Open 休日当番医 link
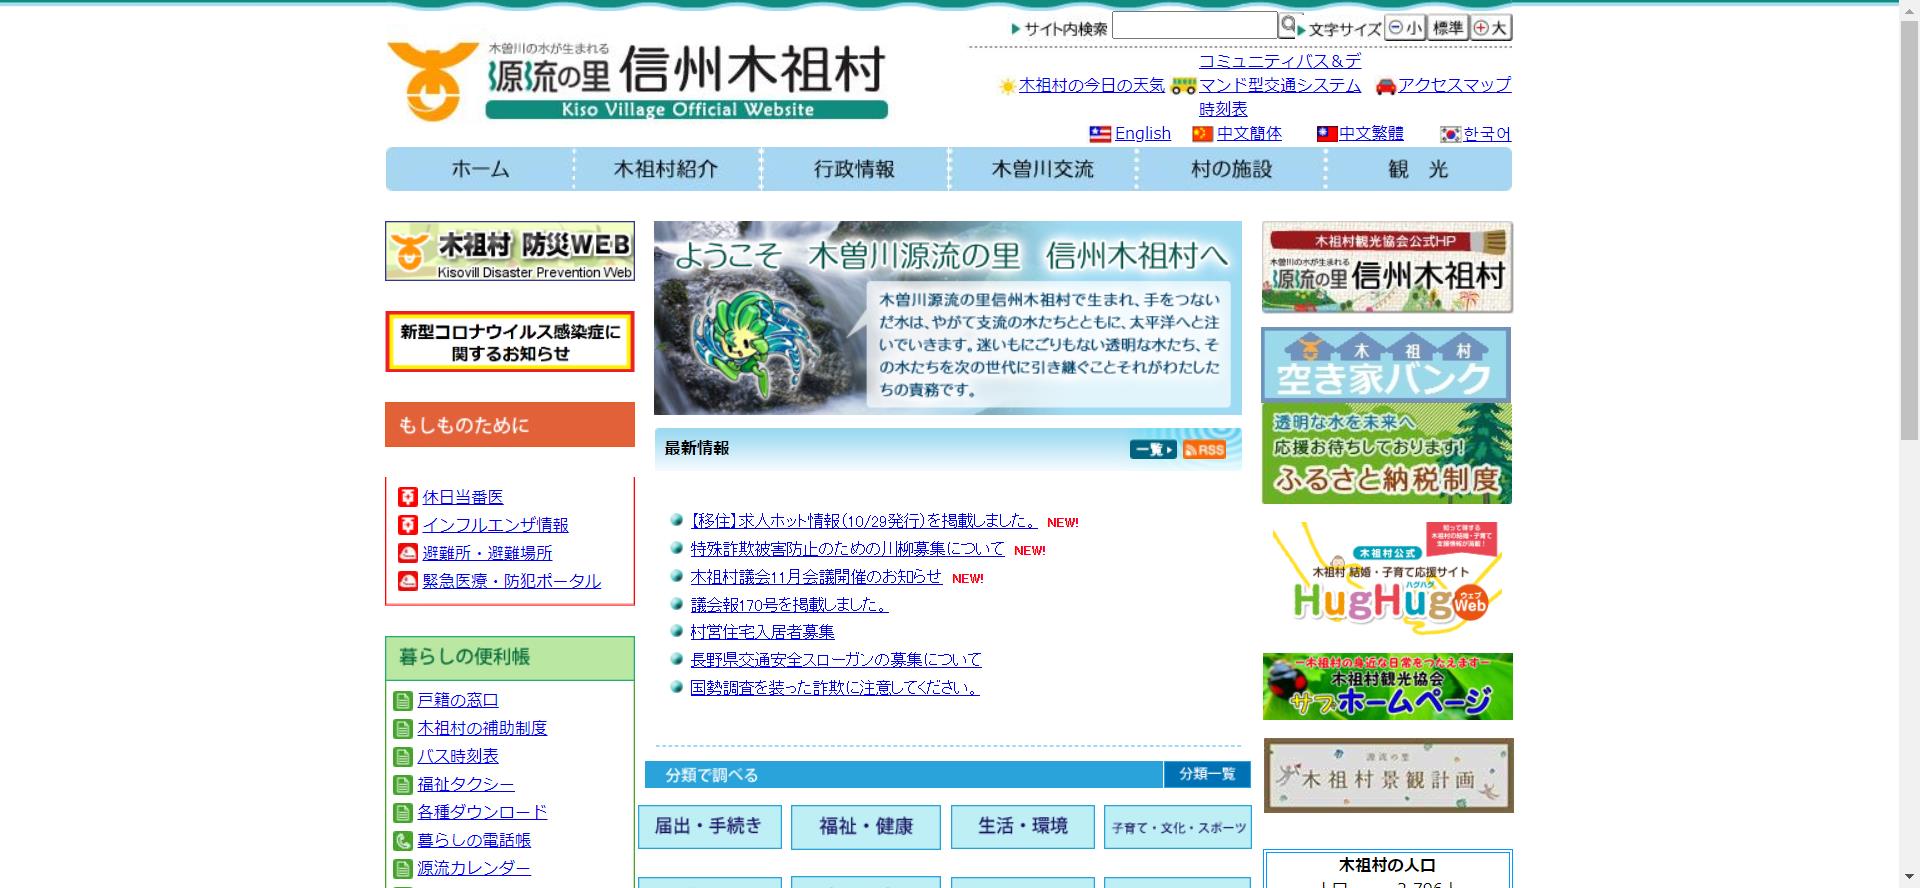The image size is (1920, 888). pos(462,497)
